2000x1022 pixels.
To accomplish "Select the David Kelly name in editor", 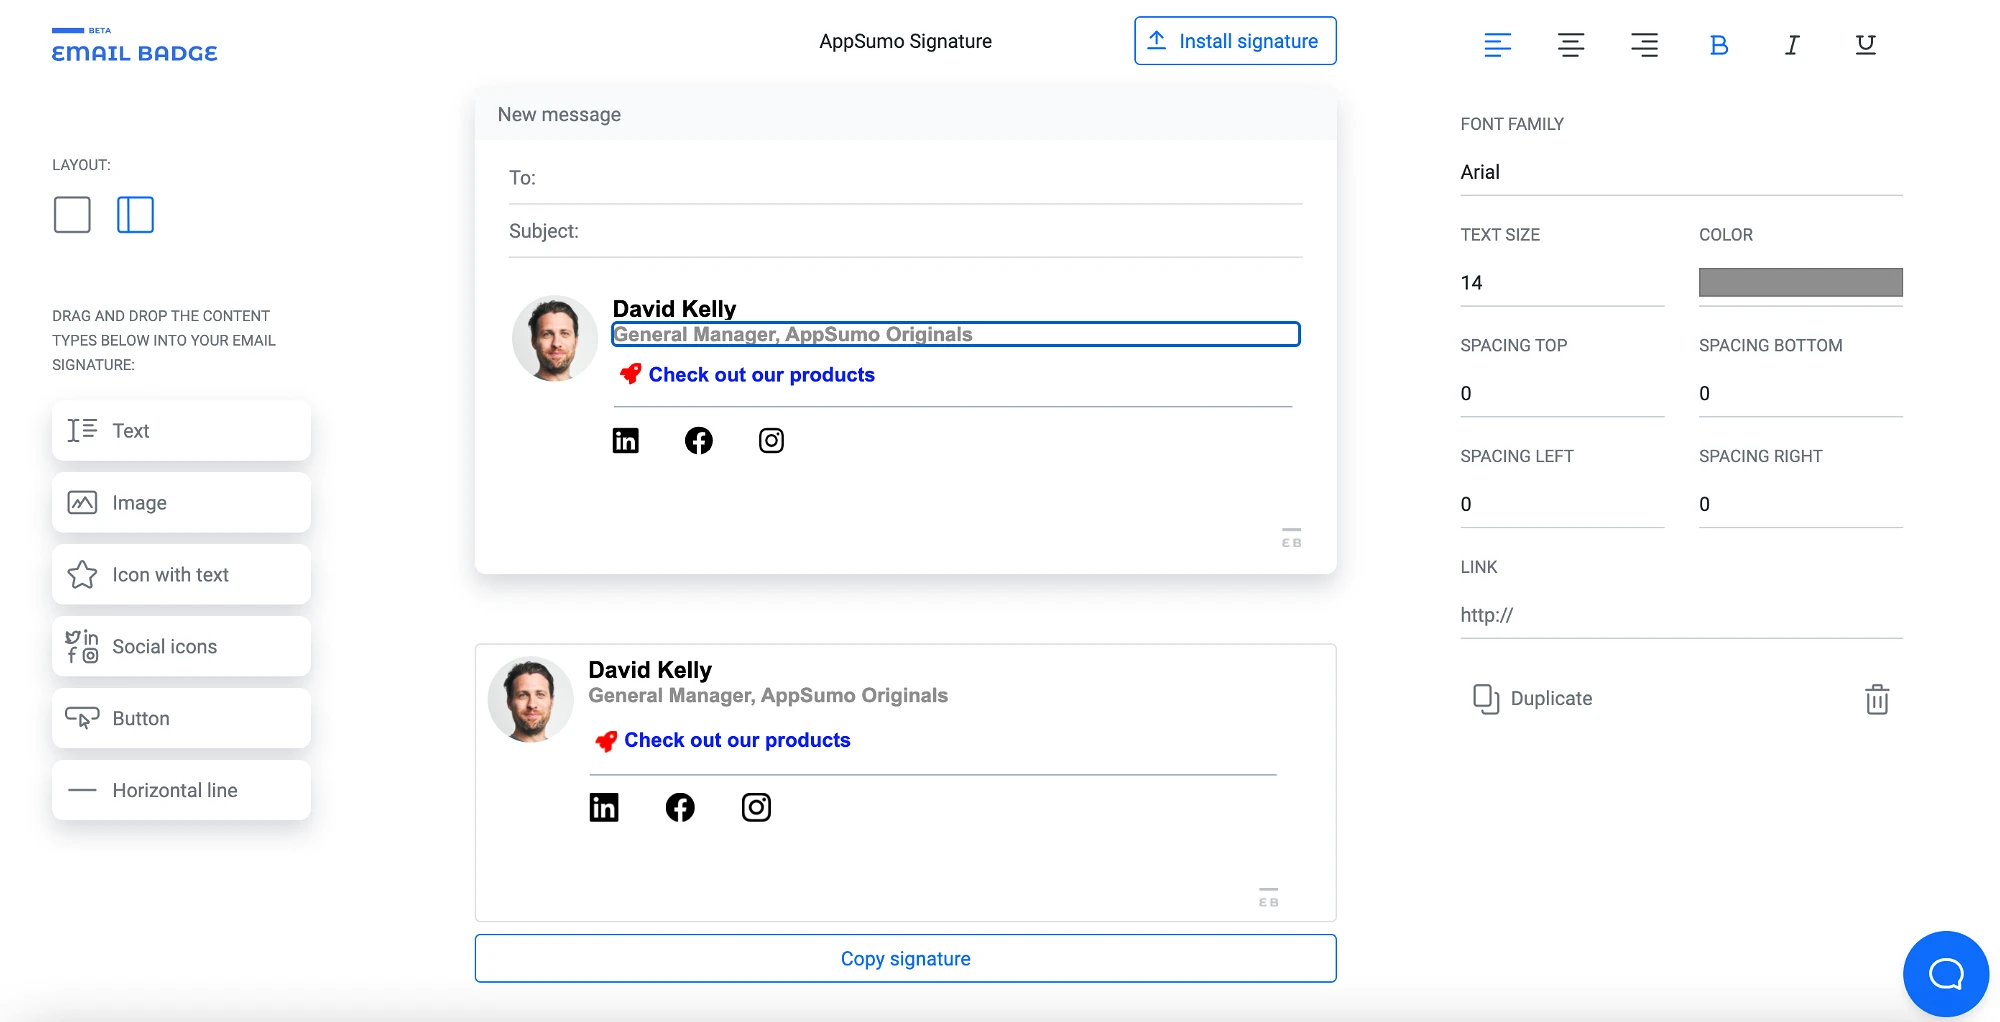I will [674, 308].
